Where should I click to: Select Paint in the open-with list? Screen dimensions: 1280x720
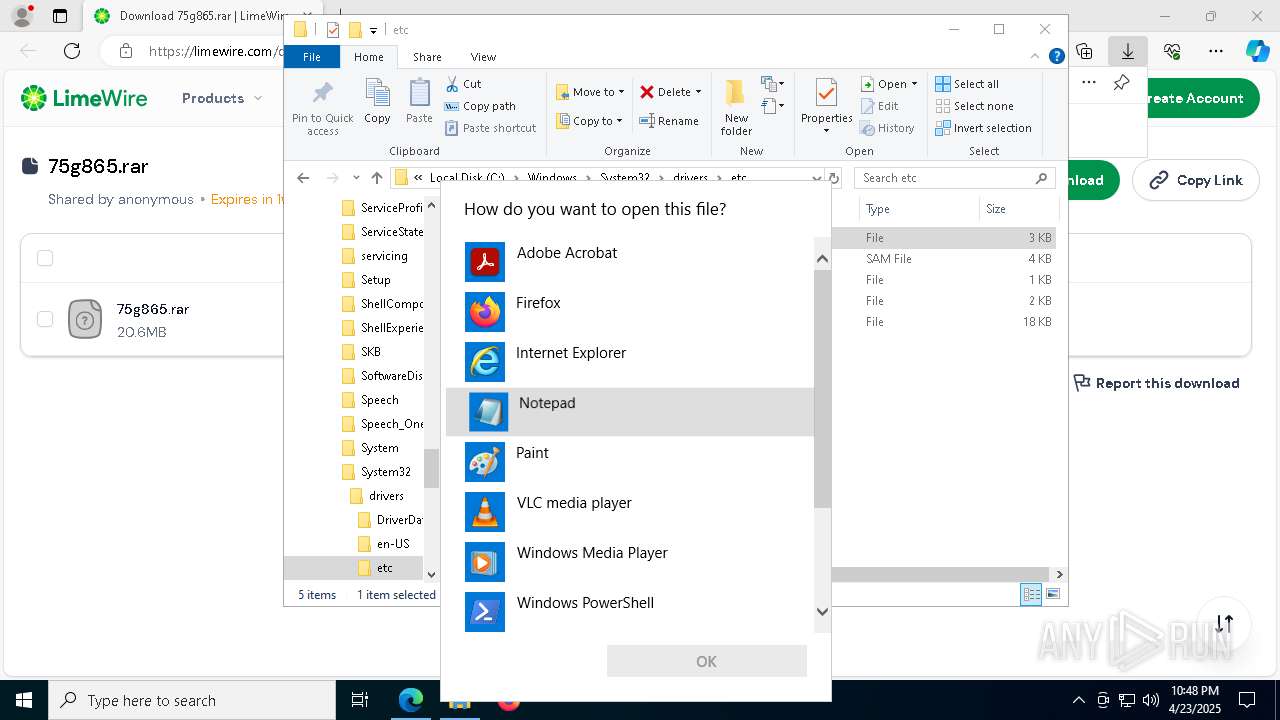[x=629, y=462]
